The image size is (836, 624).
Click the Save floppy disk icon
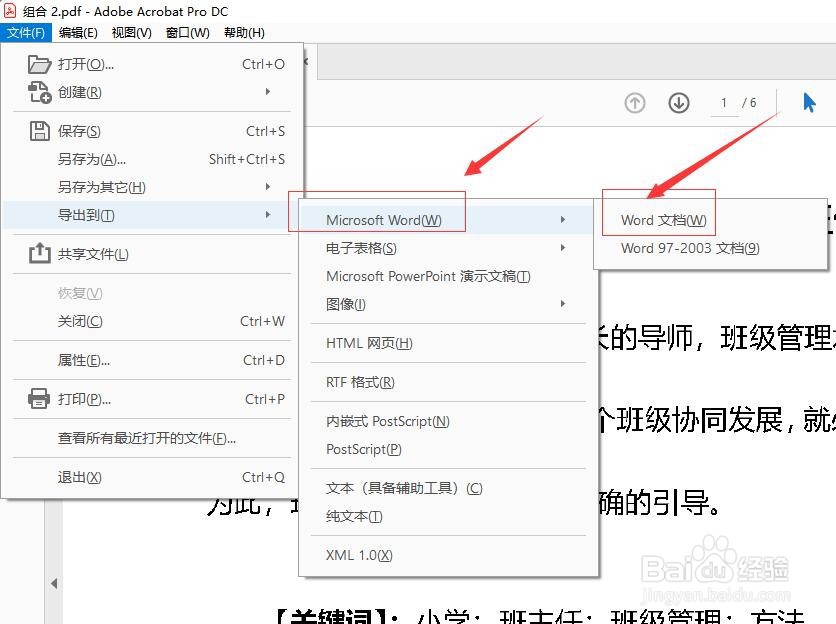[x=39, y=131]
